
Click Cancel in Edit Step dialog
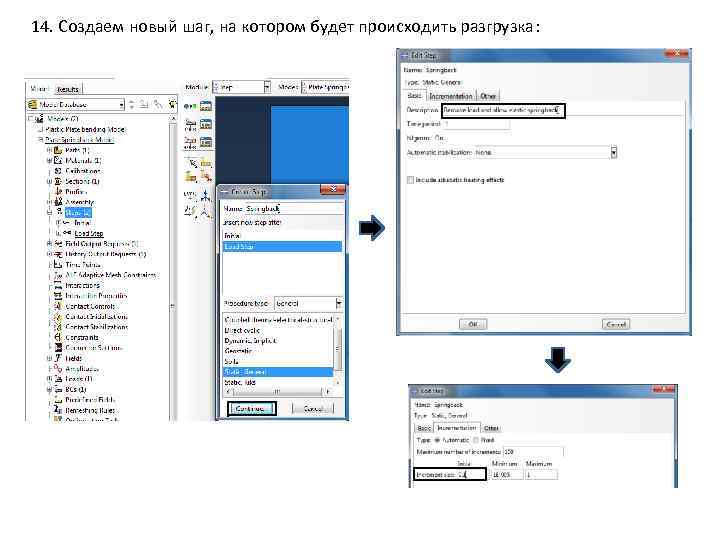(x=616, y=324)
